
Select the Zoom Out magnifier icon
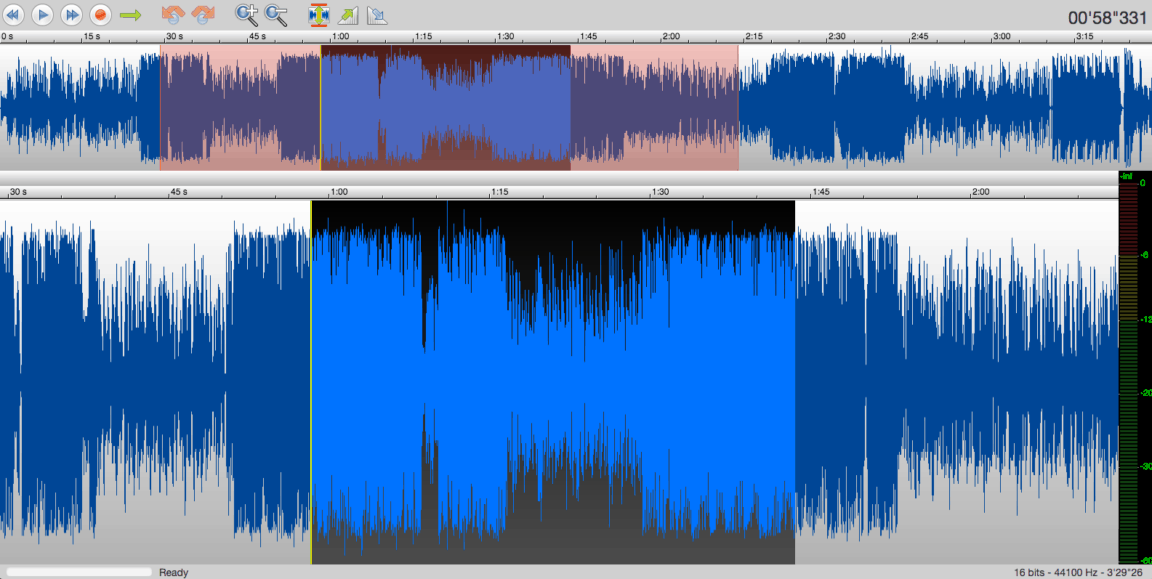pos(276,15)
